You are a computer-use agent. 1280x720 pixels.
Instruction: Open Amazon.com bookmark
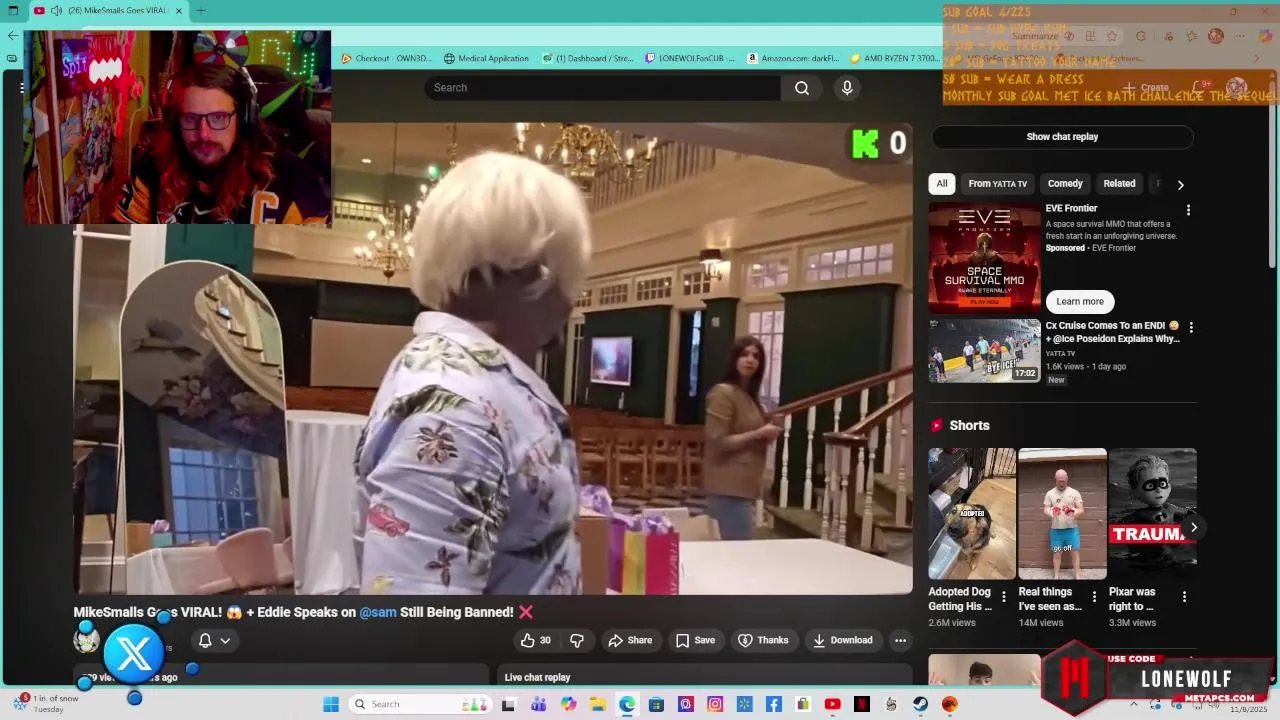(x=793, y=58)
